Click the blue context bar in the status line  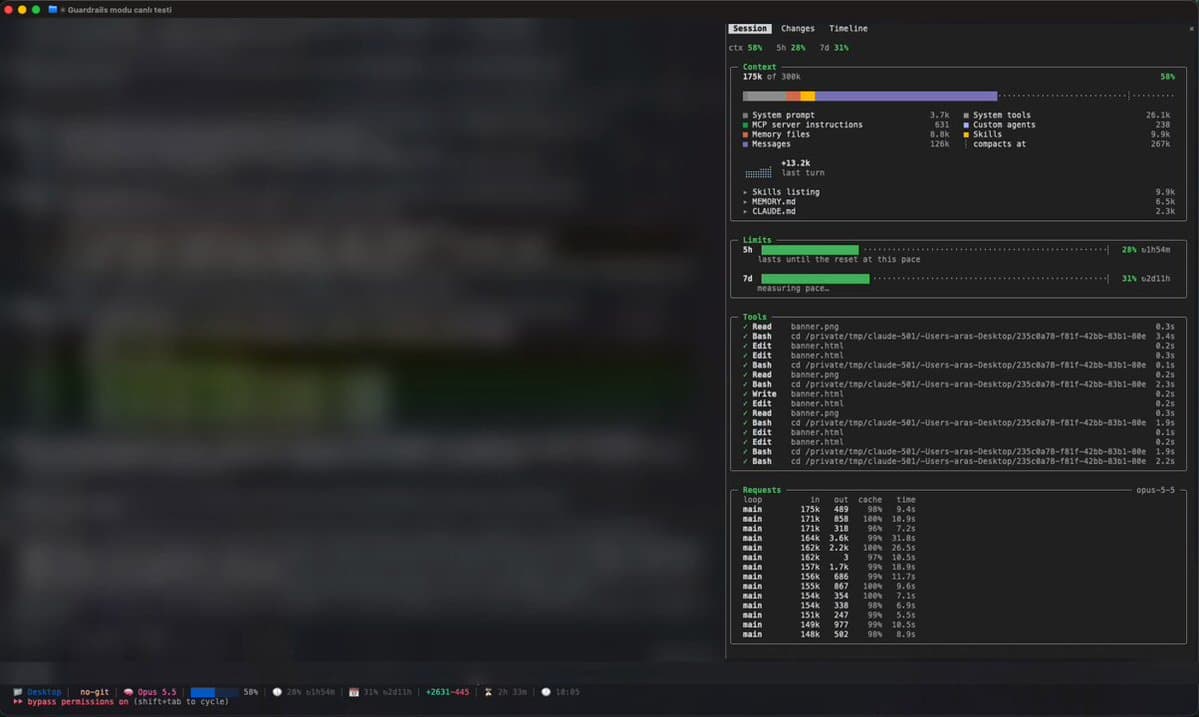pos(213,693)
